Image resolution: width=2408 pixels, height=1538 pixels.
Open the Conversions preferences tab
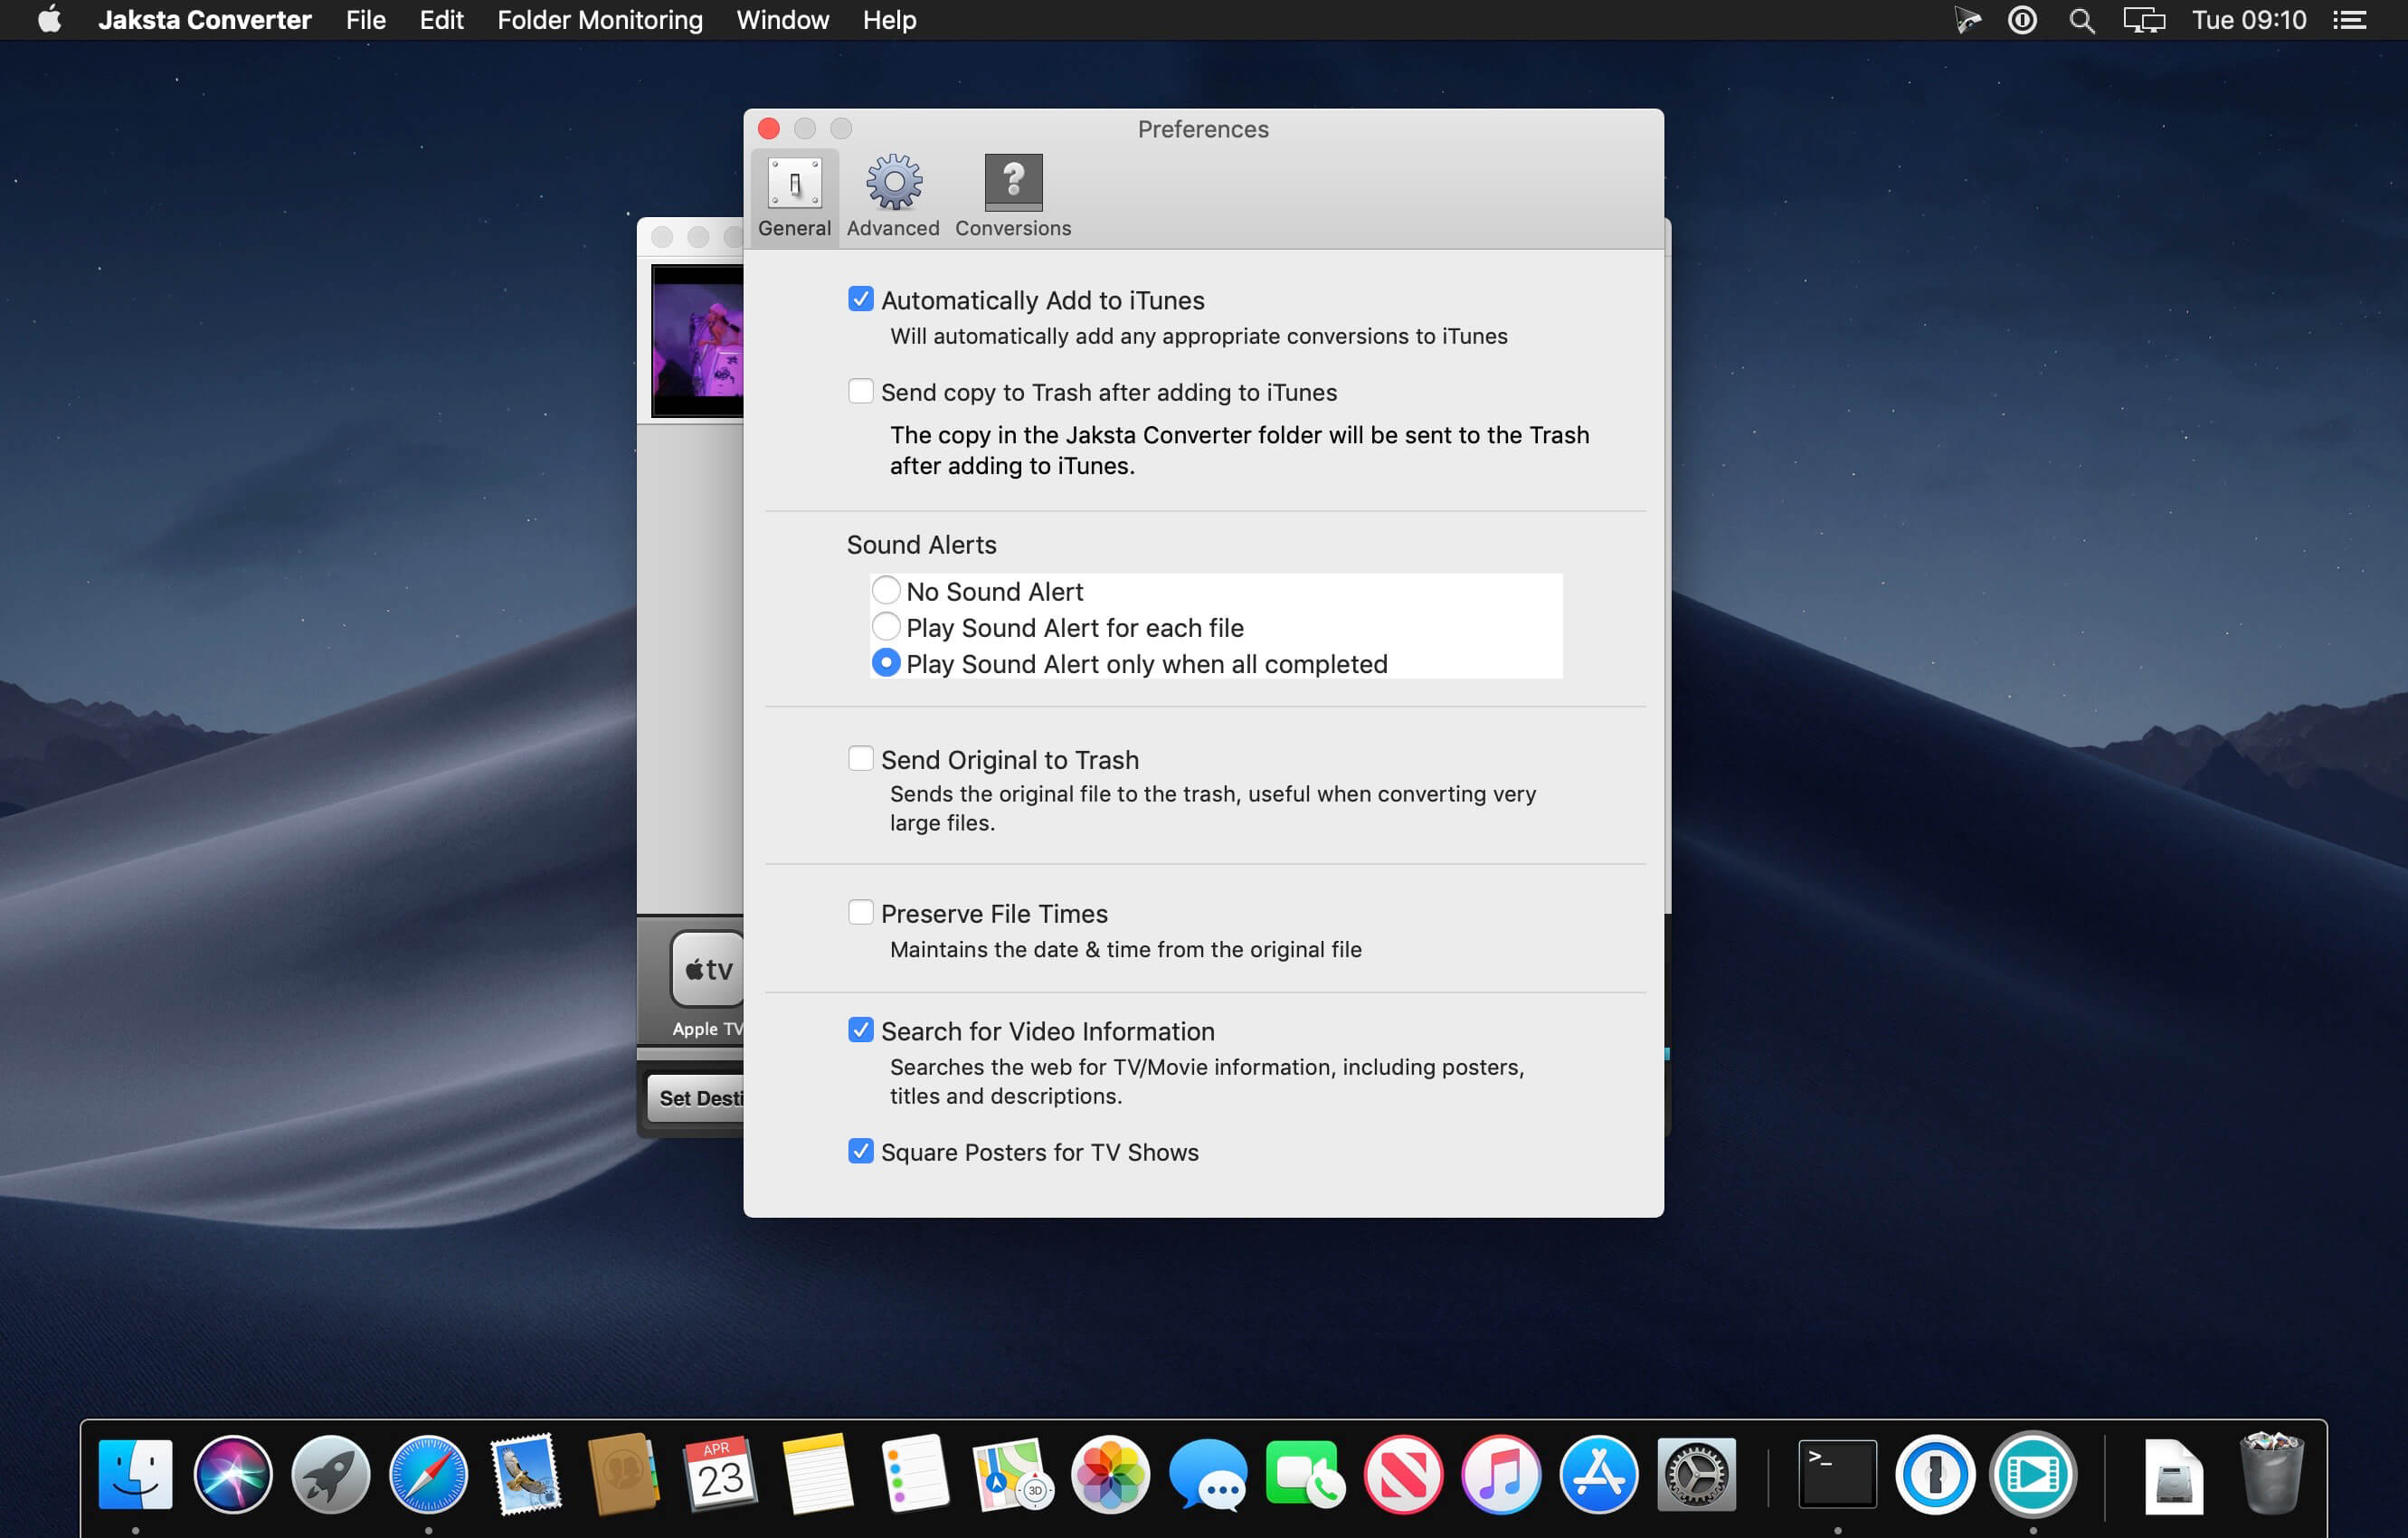[x=1013, y=197]
